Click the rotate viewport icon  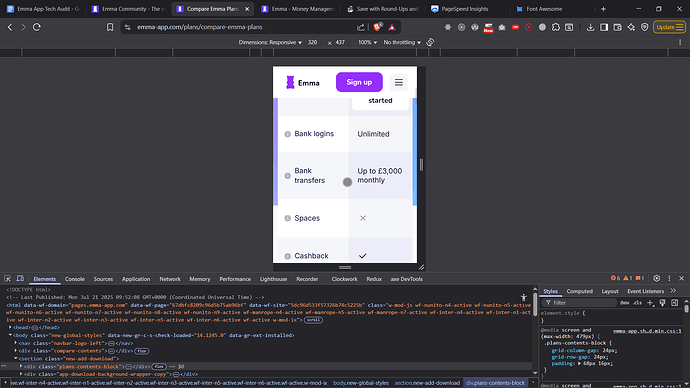[430, 42]
